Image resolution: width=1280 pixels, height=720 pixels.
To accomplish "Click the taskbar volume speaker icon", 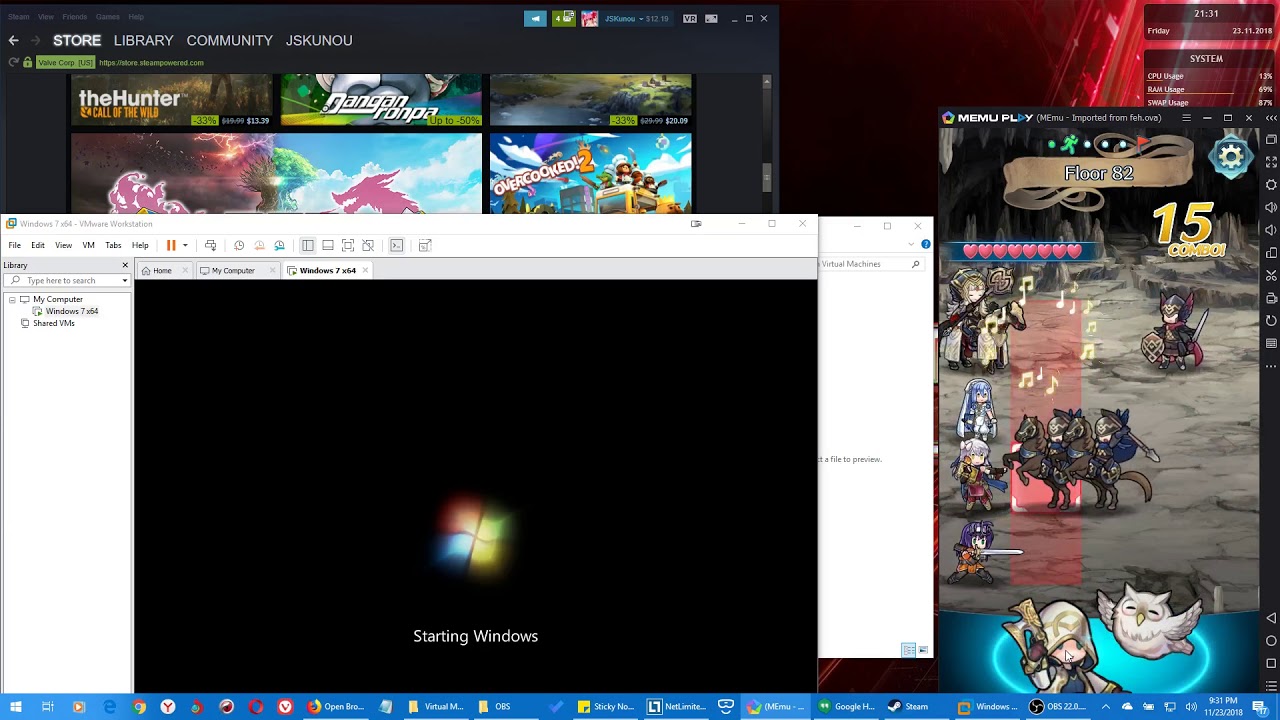I will coord(1191,706).
